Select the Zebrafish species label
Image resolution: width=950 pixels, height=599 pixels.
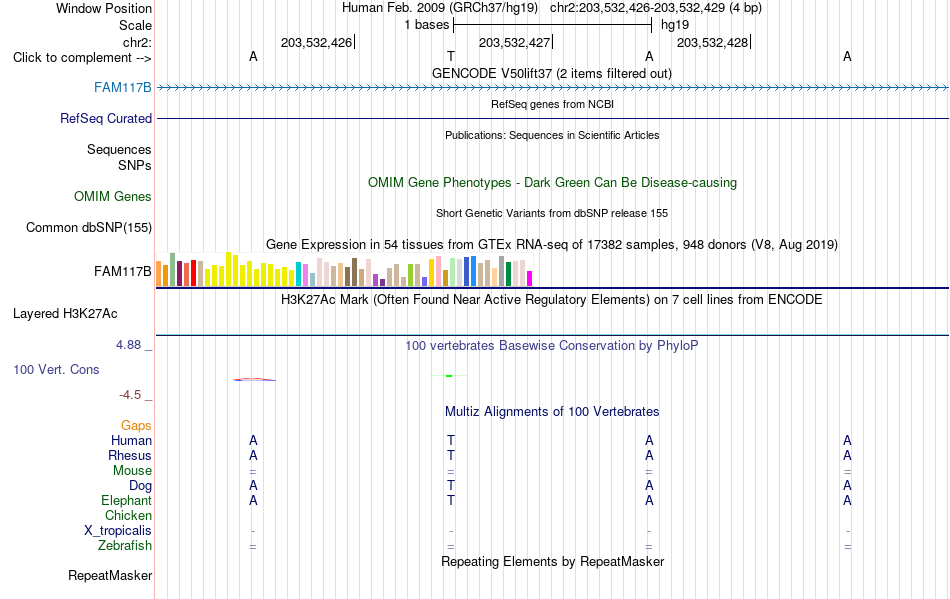(x=124, y=546)
